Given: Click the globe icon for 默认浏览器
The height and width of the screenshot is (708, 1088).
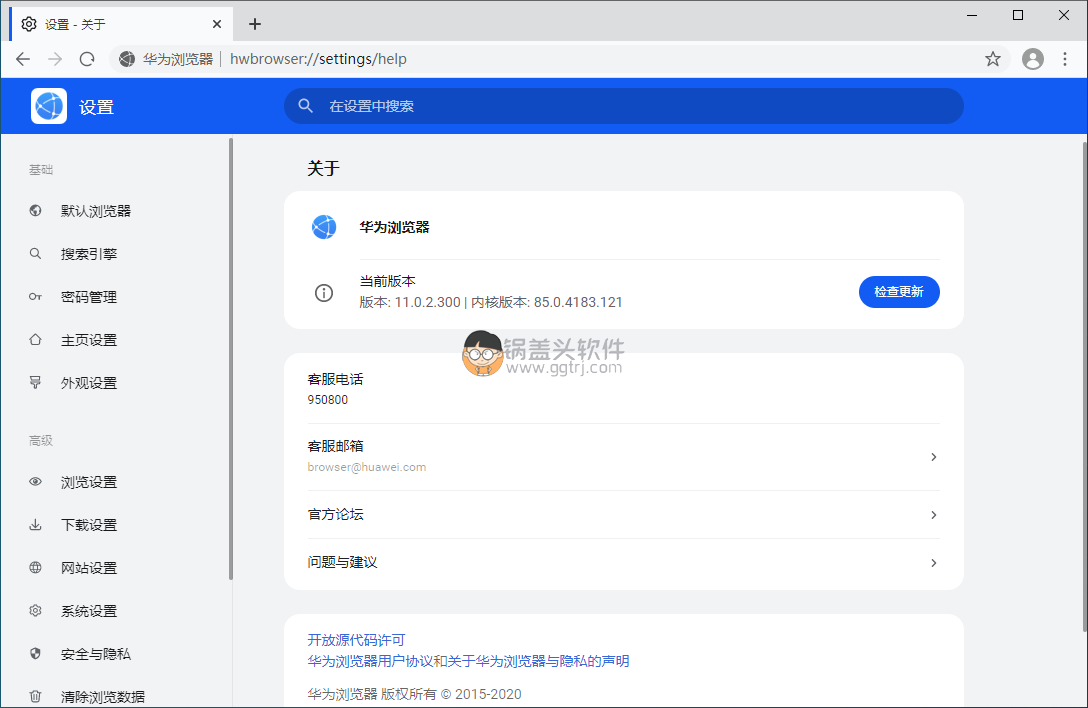Looking at the screenshot, I should [35, 210].
